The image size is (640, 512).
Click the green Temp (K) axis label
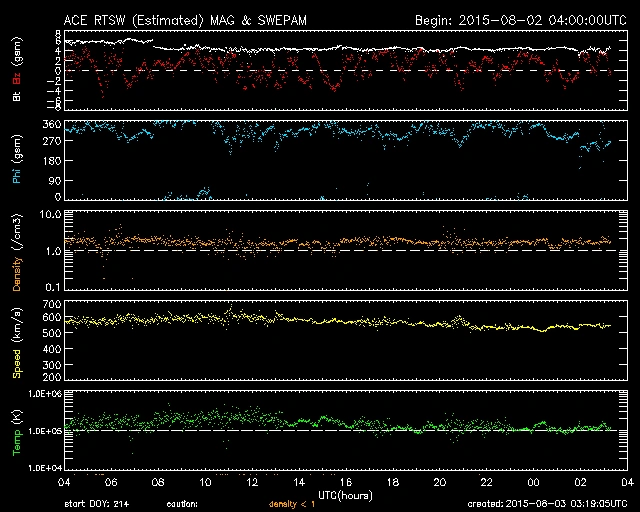click(x=16, y=430)
